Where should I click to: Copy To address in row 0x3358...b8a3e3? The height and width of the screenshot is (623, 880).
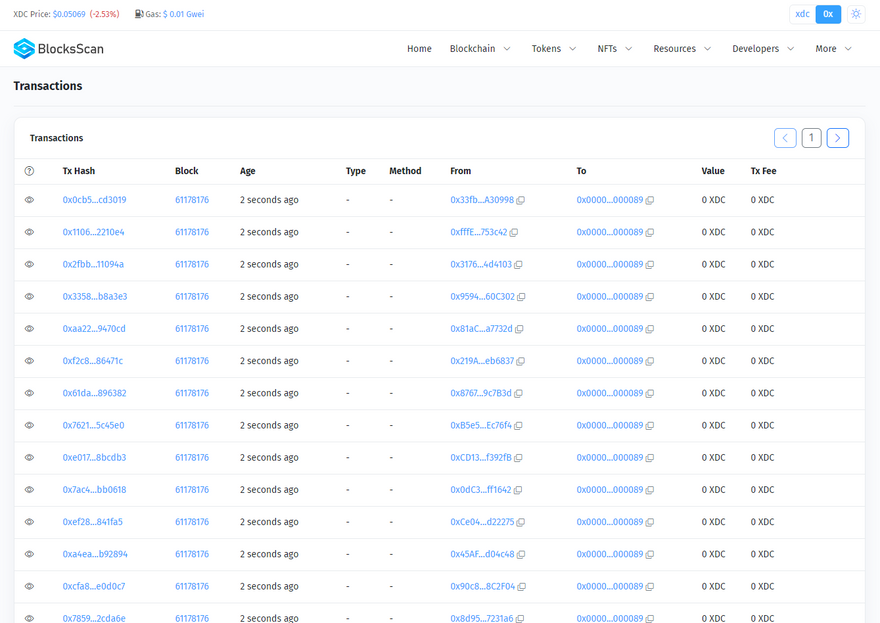(x=649, y=297)
